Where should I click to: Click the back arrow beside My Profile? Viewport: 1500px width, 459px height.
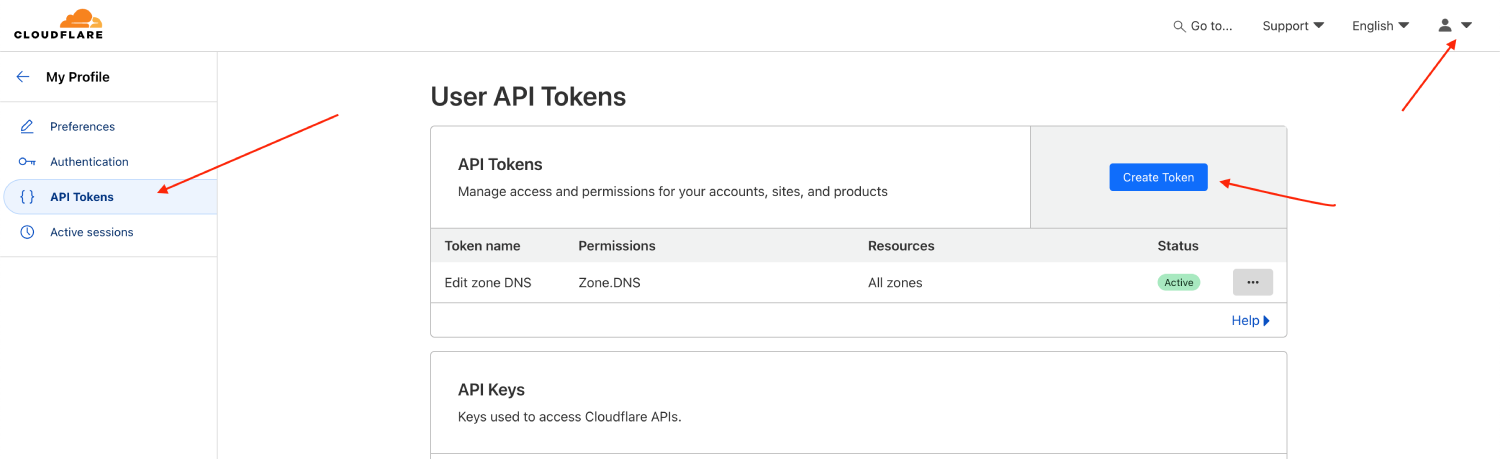(x=23, y=77)
